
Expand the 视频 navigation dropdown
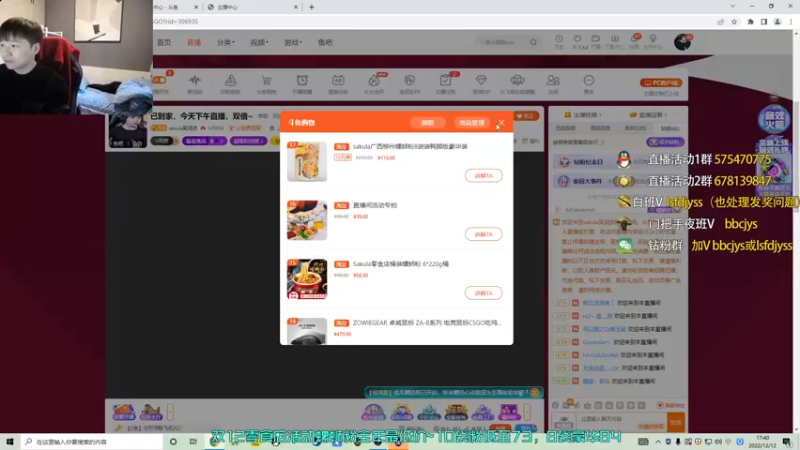(259, 42)
